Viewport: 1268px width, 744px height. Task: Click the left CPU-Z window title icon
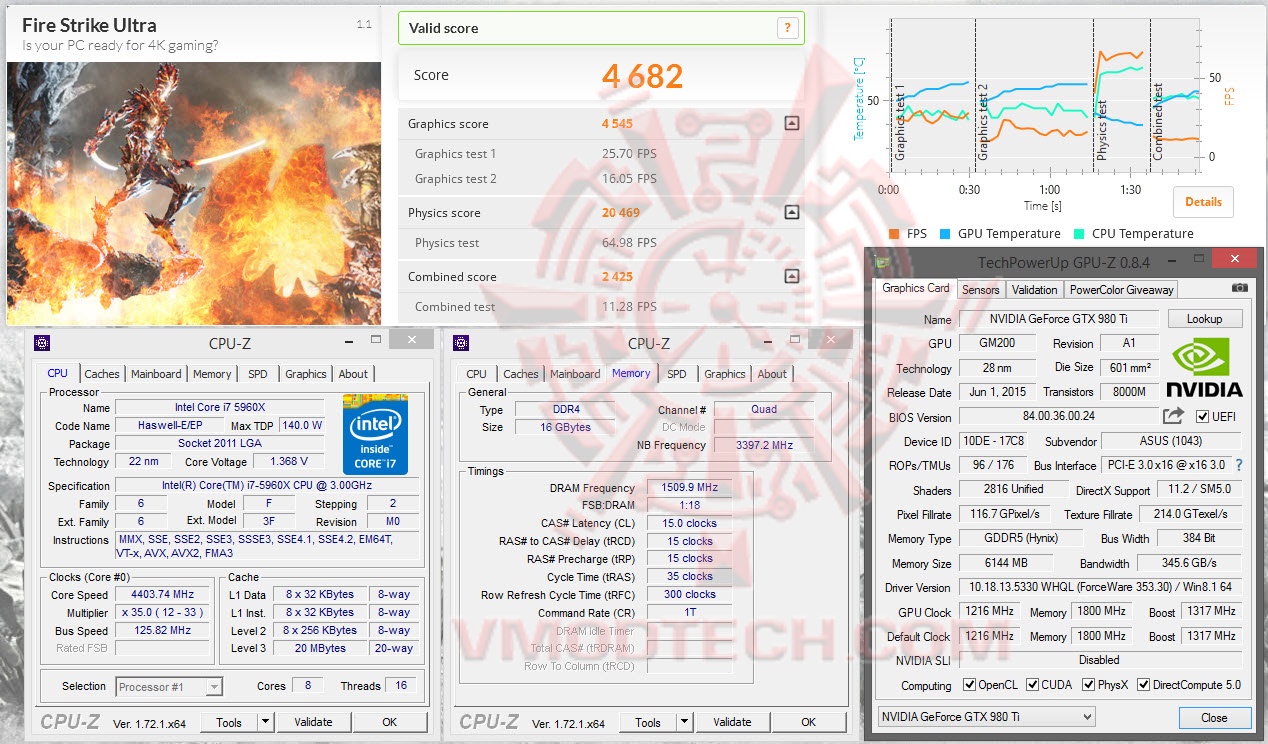pos(42,343)
